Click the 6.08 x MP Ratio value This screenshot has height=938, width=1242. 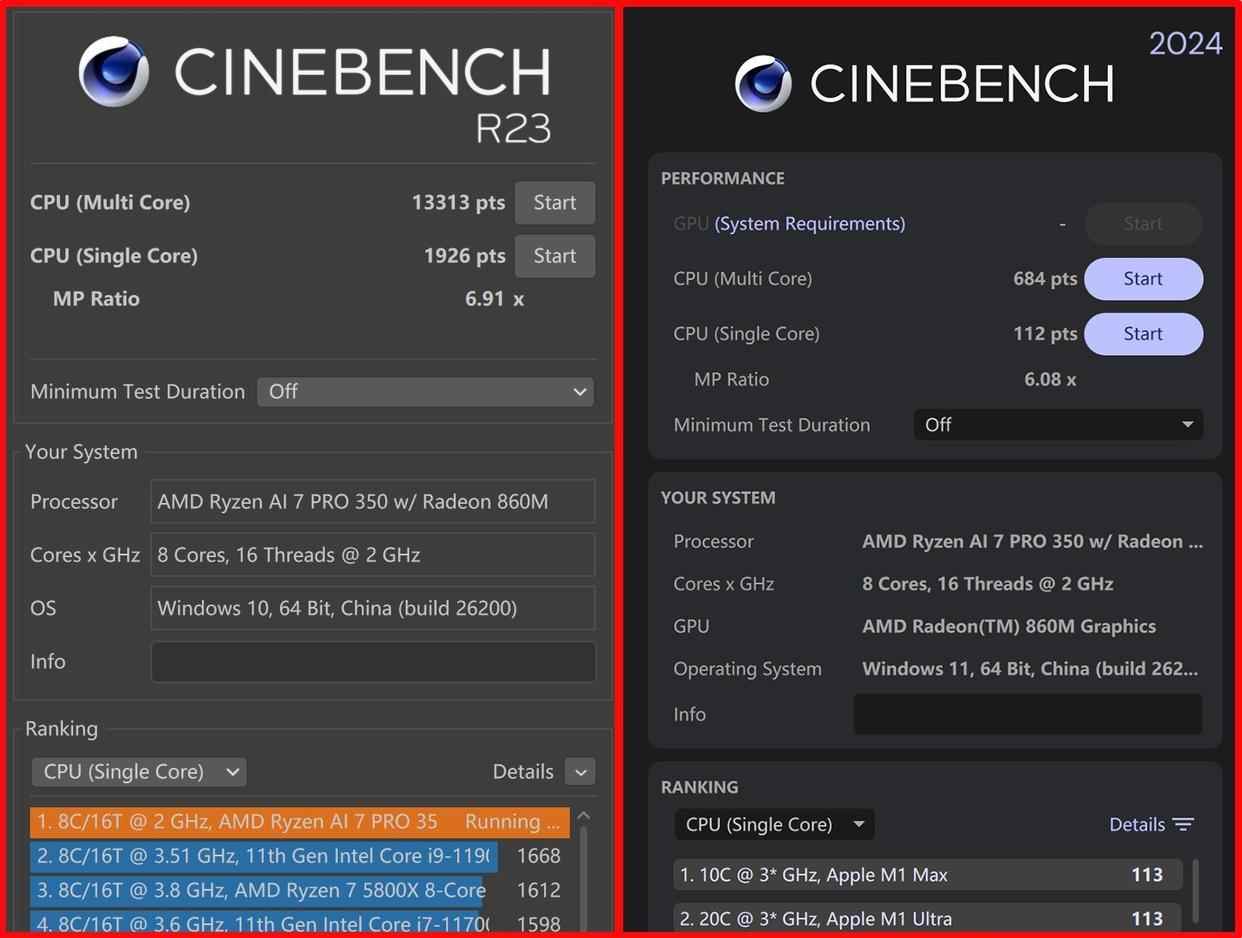(1050, 380)
